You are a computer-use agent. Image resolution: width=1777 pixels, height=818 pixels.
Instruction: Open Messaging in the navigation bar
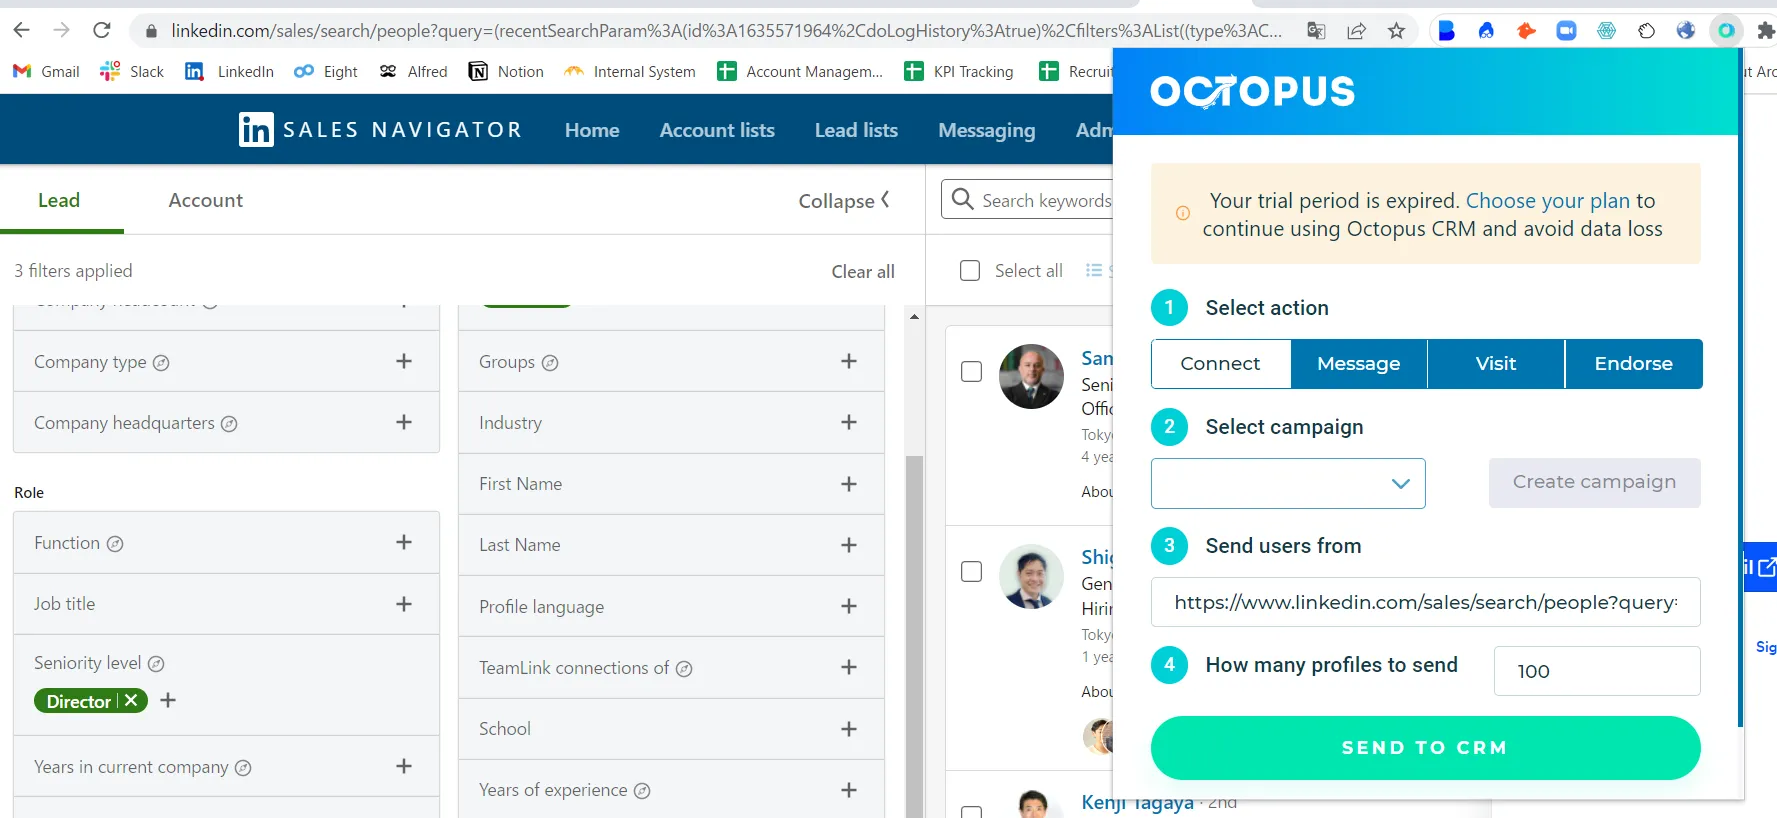pyautogui.click(x=986, y=130)
